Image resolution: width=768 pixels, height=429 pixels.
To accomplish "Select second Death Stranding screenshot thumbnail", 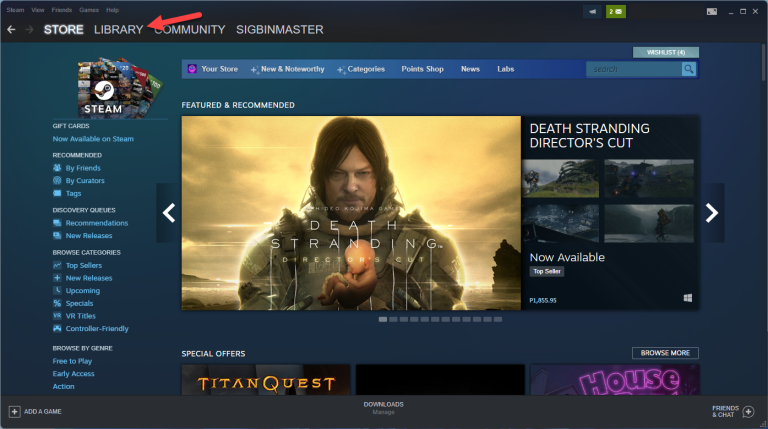I will pos(649,178).
